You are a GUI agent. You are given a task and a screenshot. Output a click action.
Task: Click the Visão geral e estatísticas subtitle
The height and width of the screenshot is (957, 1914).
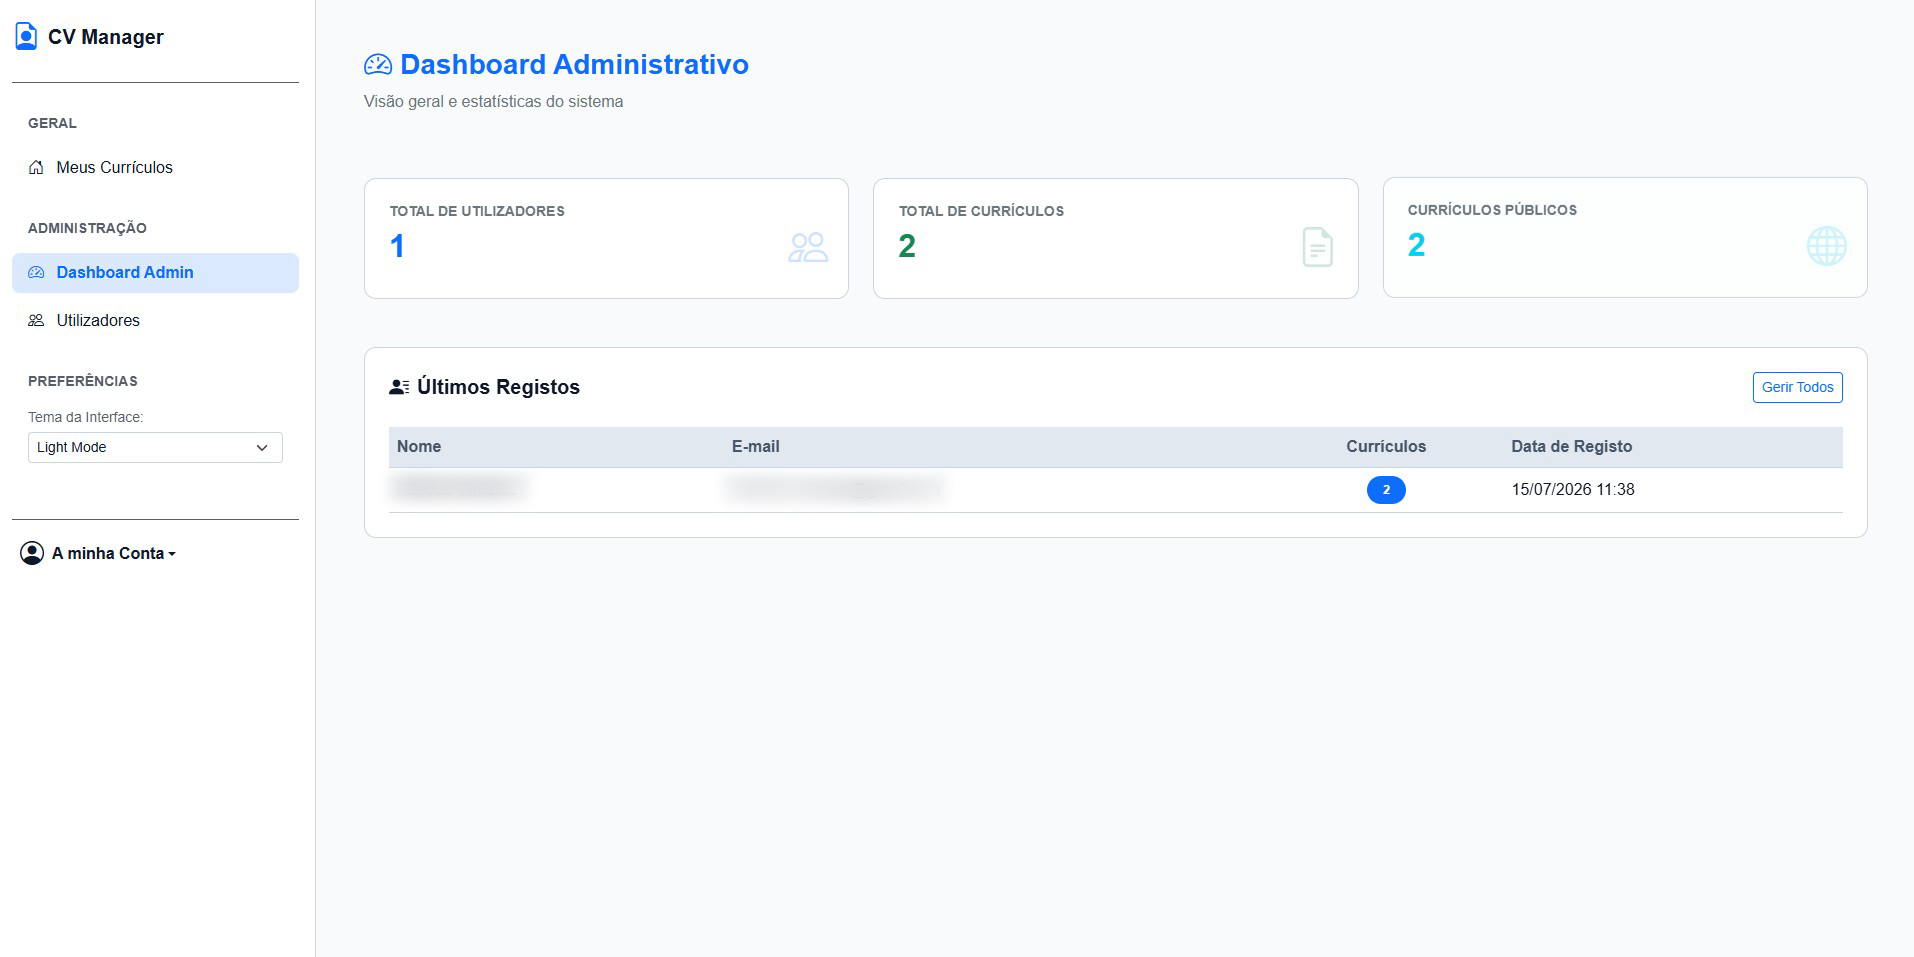click(493, 102)
